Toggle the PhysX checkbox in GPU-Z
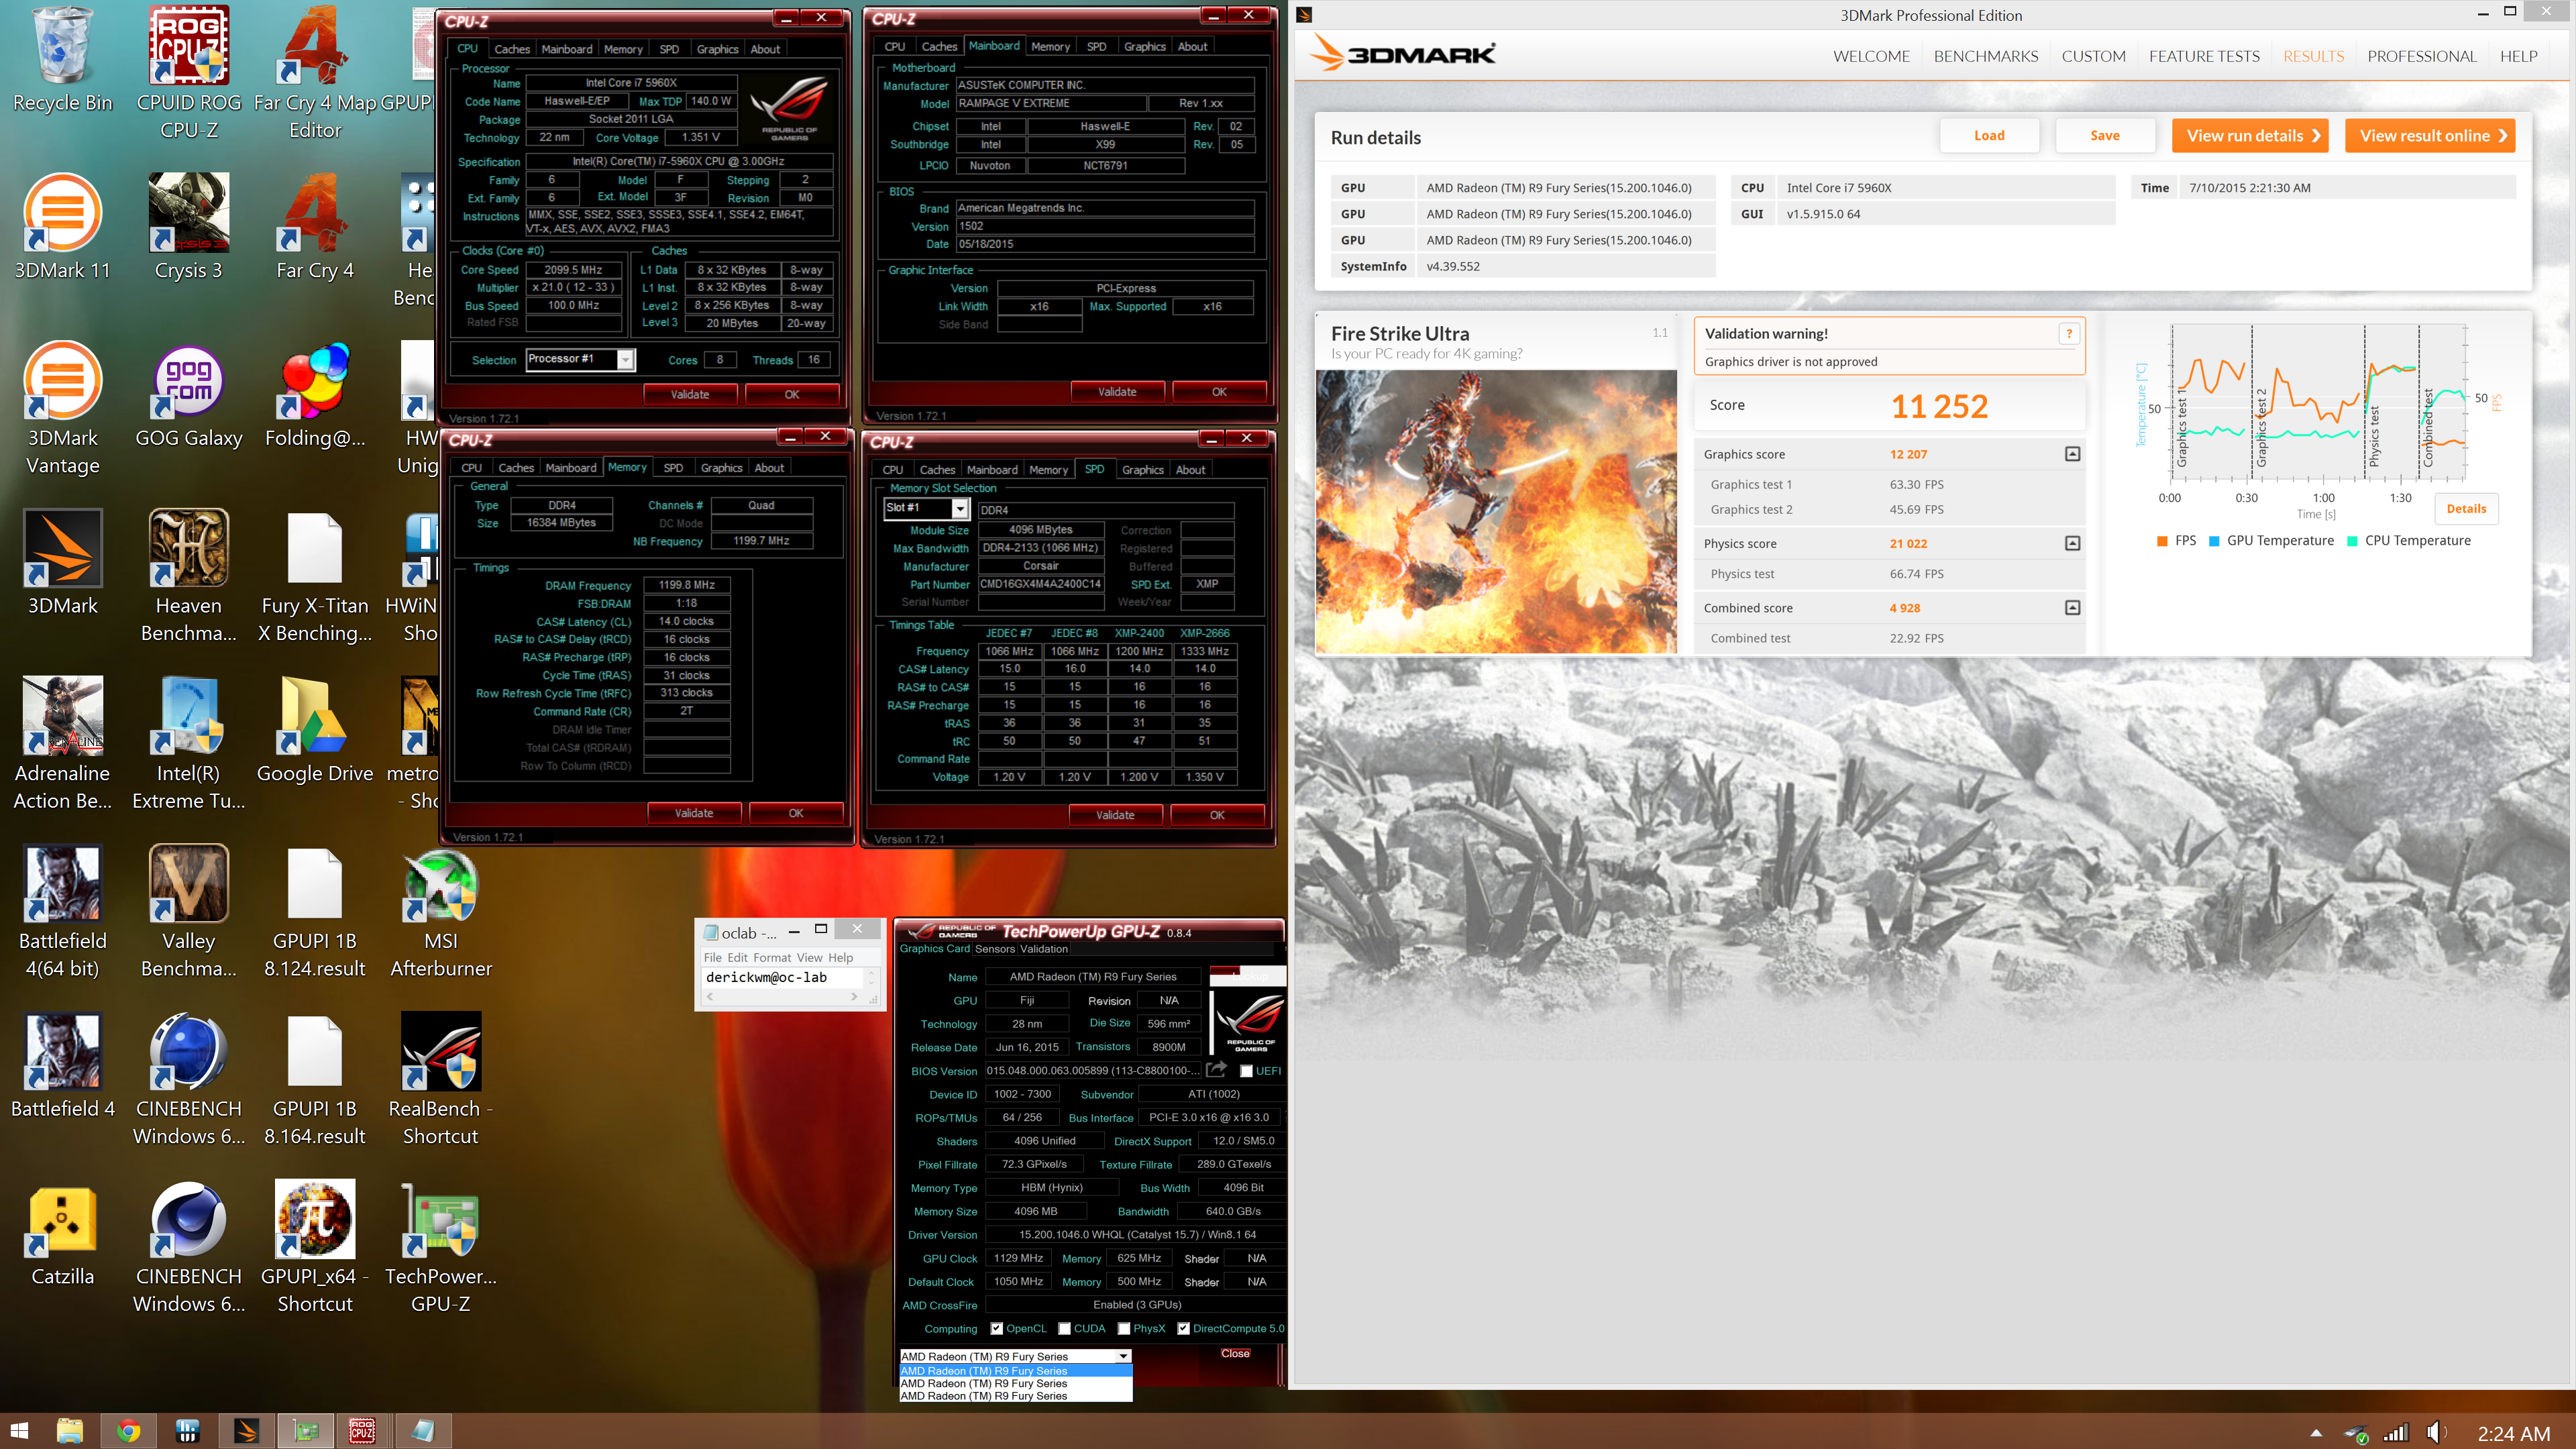This screenshot has width=2576, height=1449. [1124, 1328]
